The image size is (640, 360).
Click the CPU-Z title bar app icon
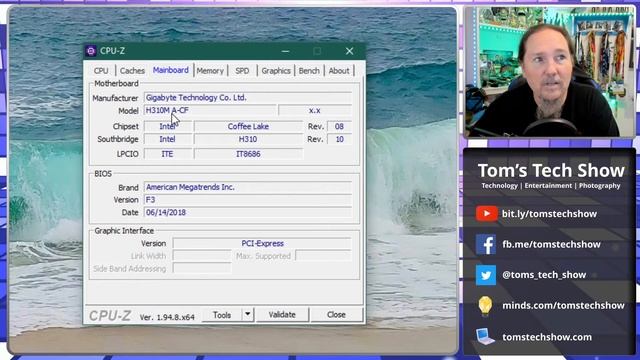pos(91,51)
